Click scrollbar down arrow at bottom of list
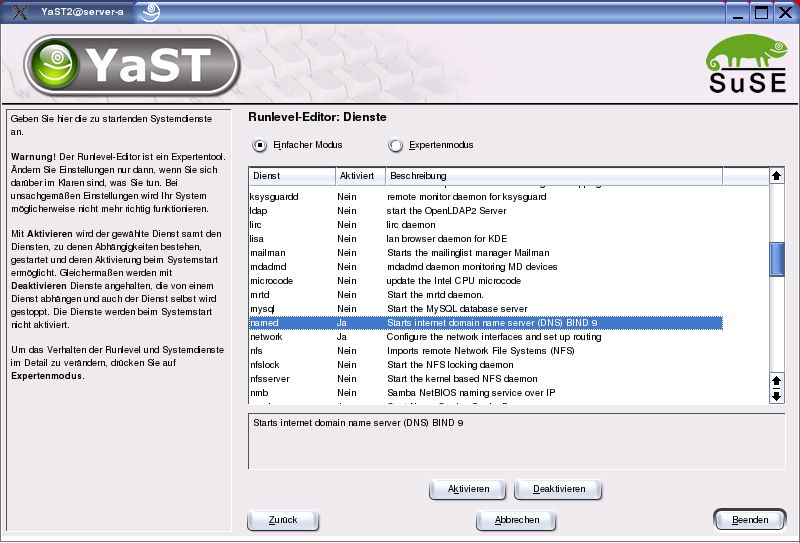Screen dimensions: 800x543 point(777,396)
